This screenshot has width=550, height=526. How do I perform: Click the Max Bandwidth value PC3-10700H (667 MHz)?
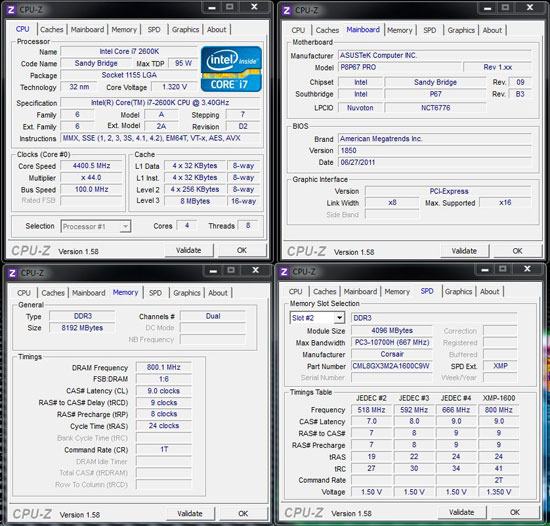tap(392, 343)
